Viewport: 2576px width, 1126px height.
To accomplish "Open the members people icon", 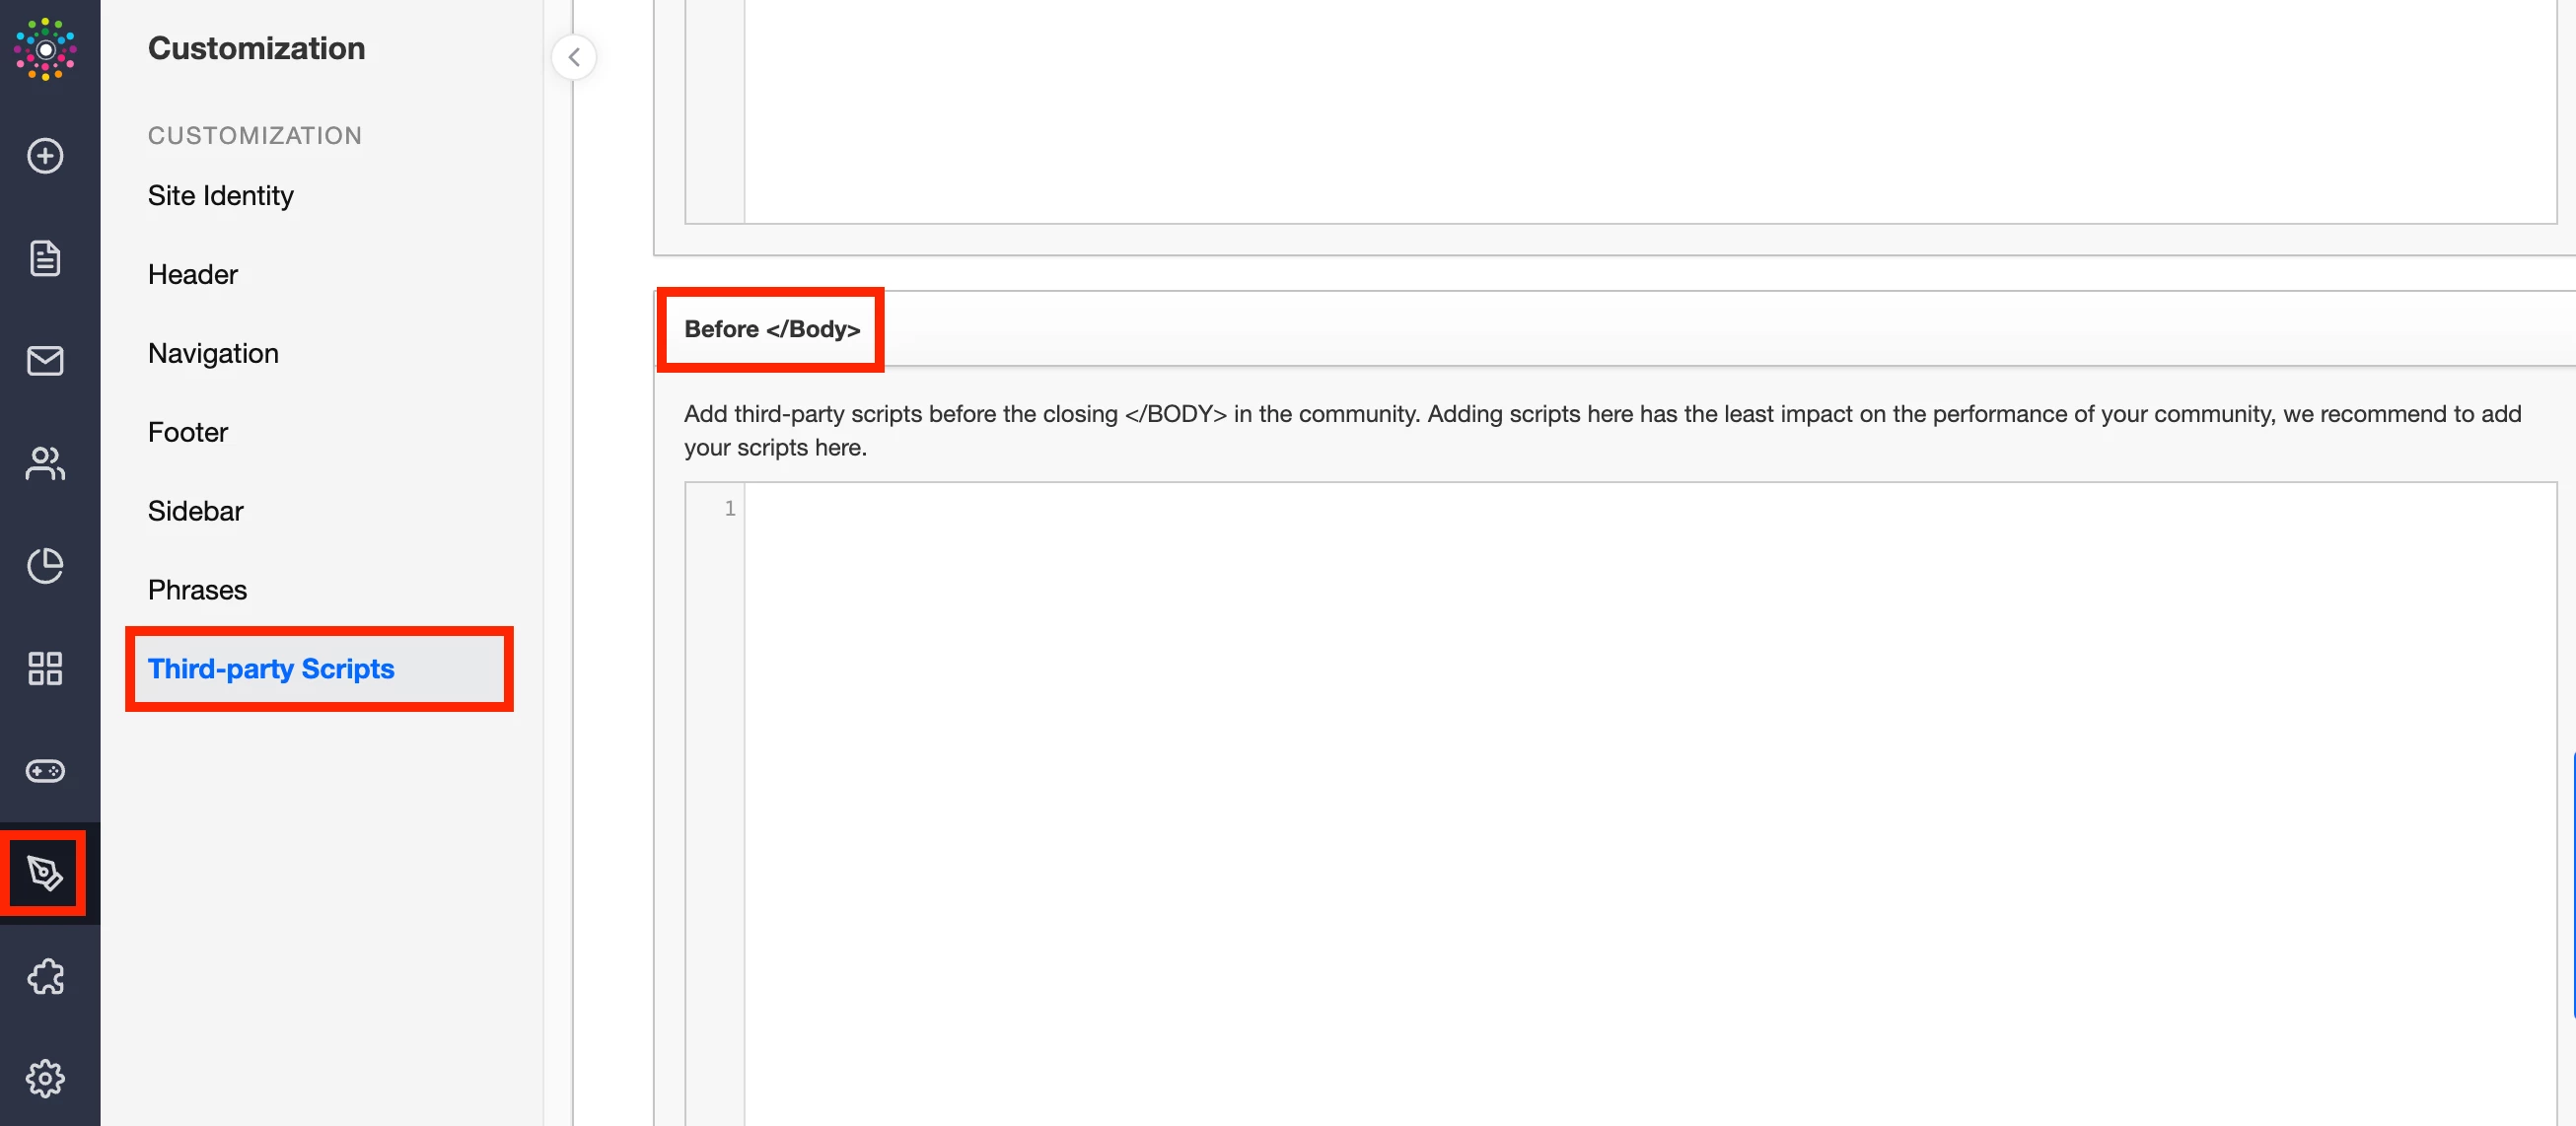I will point(45,463).
